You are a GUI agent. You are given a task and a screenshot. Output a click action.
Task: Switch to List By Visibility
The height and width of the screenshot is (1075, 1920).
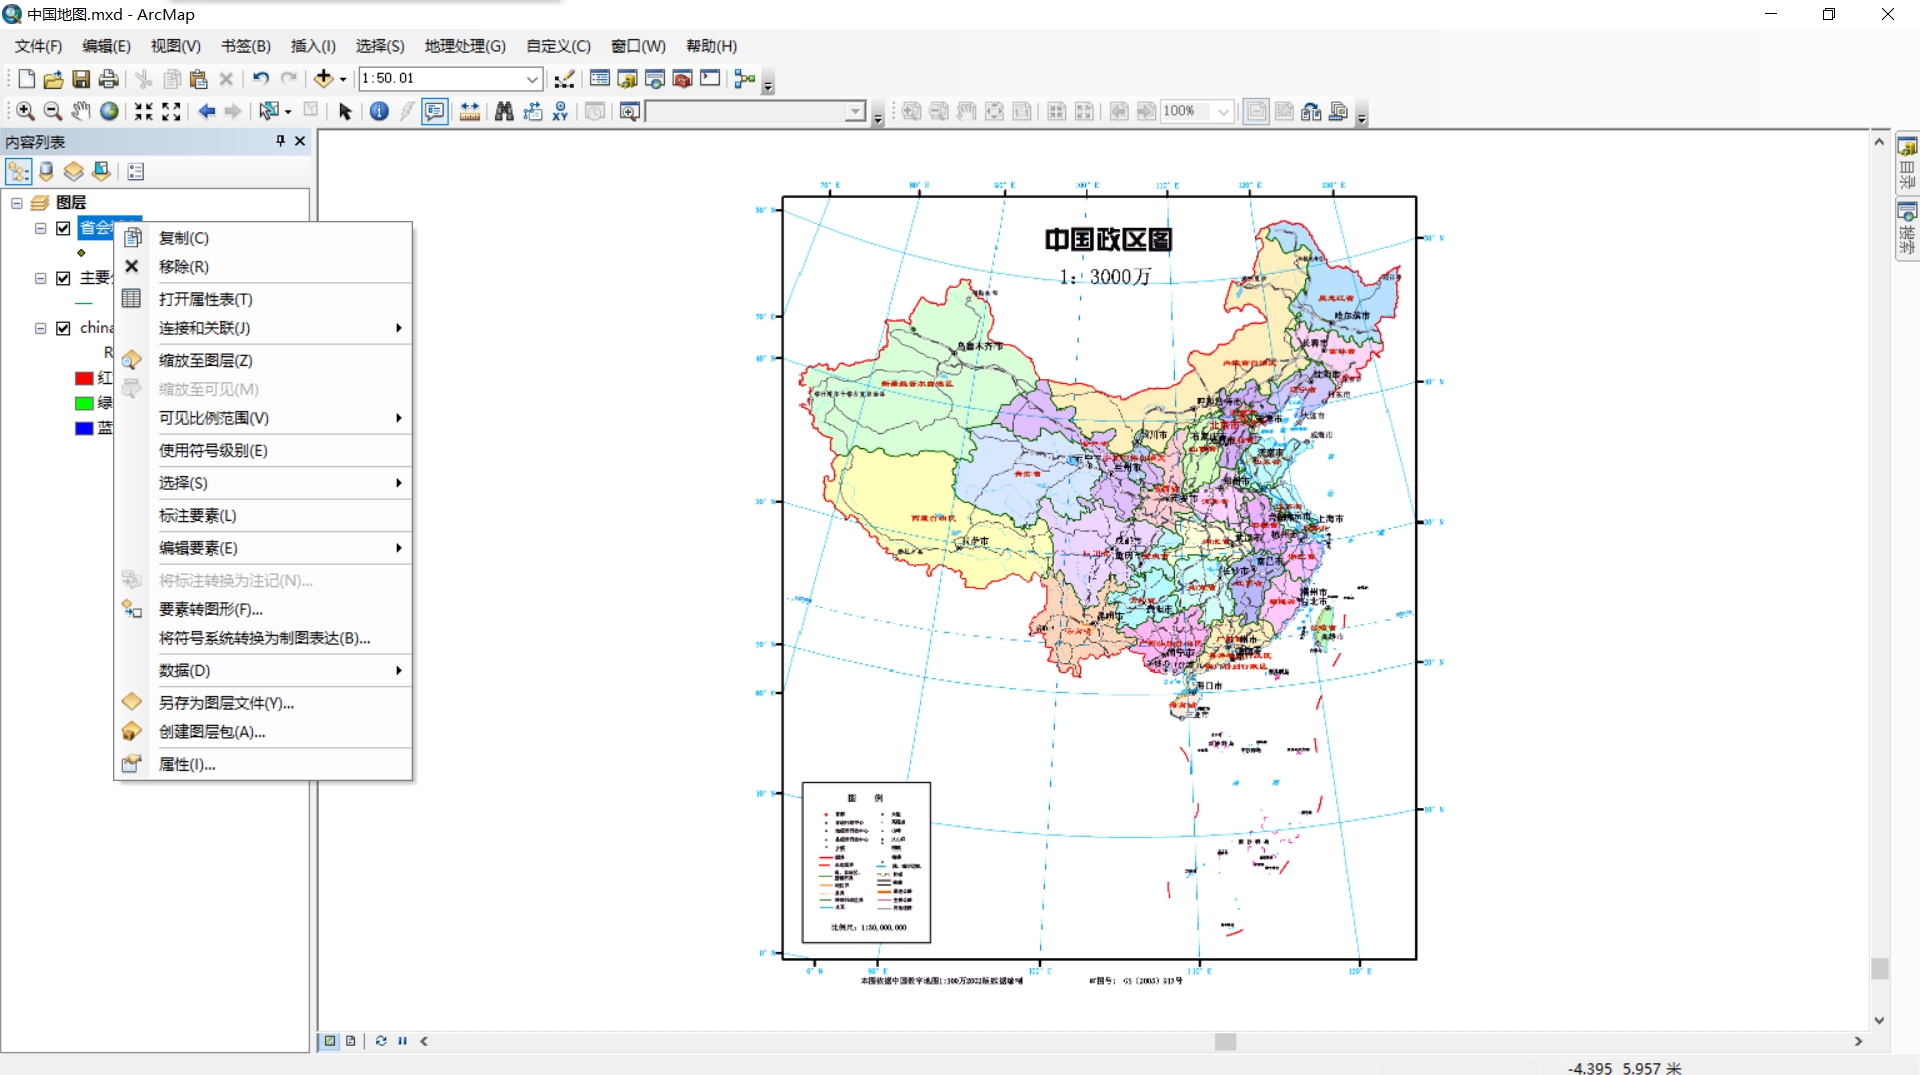pos(73,172)
